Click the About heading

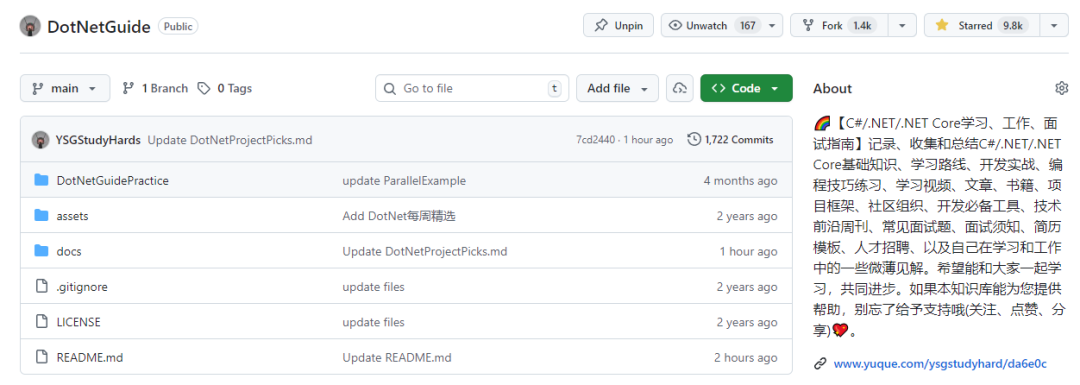[x=832, y=88]
